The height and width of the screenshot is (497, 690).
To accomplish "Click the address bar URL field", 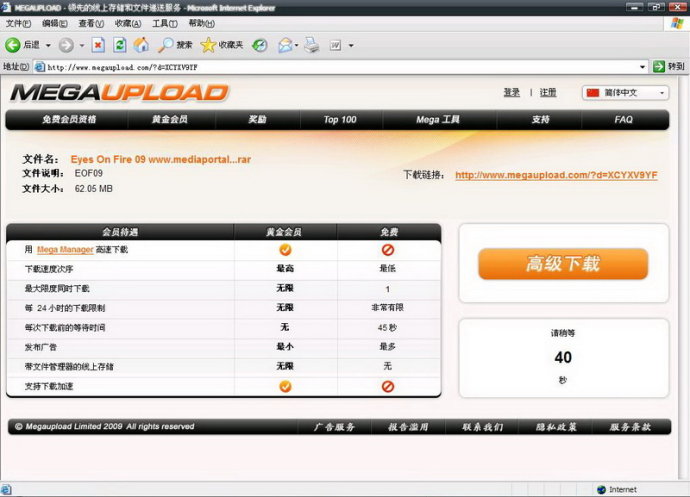I will tap(341, 67).
